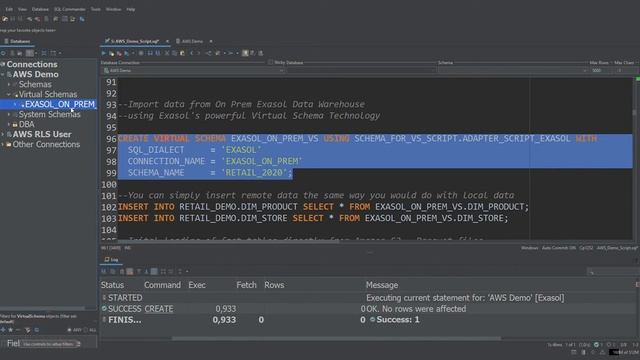Click the Status column header in log
640x360 pixels.
pyautogui.click(x=112, y=285)
